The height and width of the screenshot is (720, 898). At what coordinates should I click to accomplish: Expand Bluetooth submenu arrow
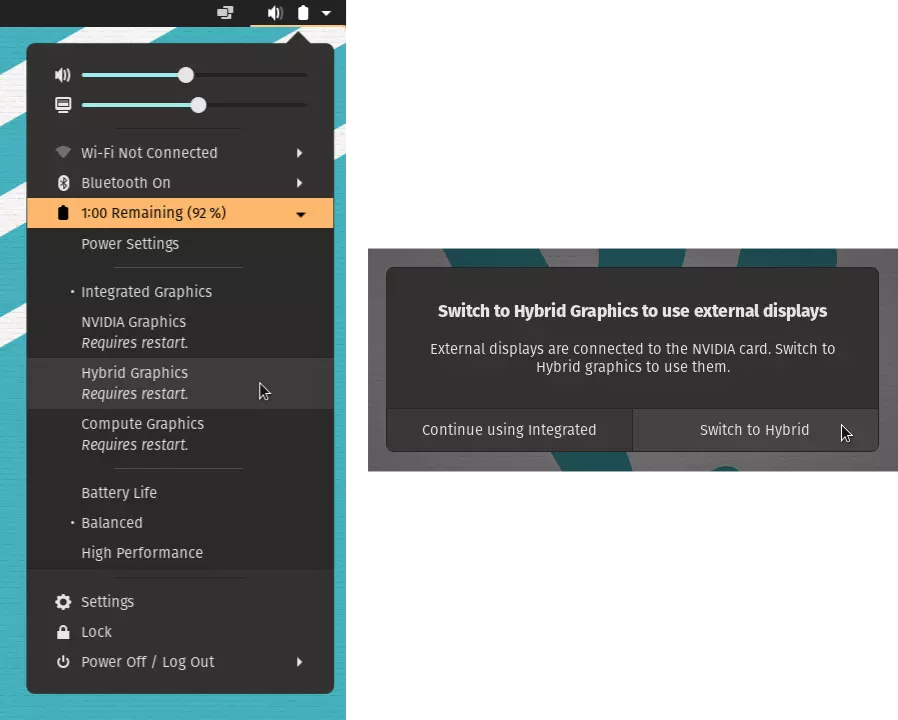[x=300, y=183]
